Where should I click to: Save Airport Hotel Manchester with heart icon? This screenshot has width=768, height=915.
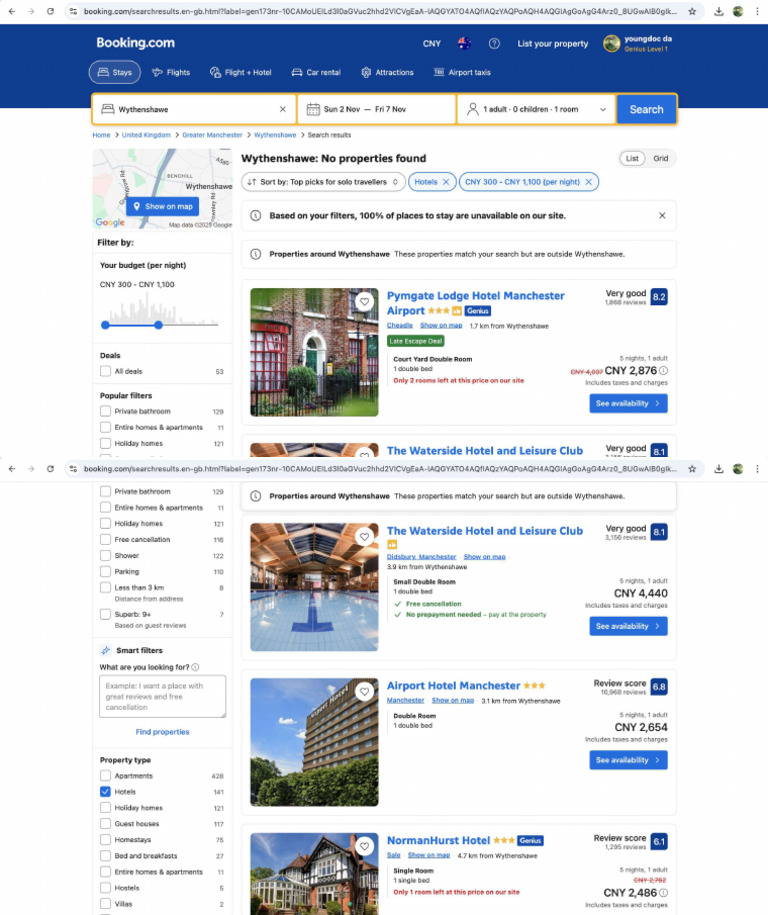(364, 692)
